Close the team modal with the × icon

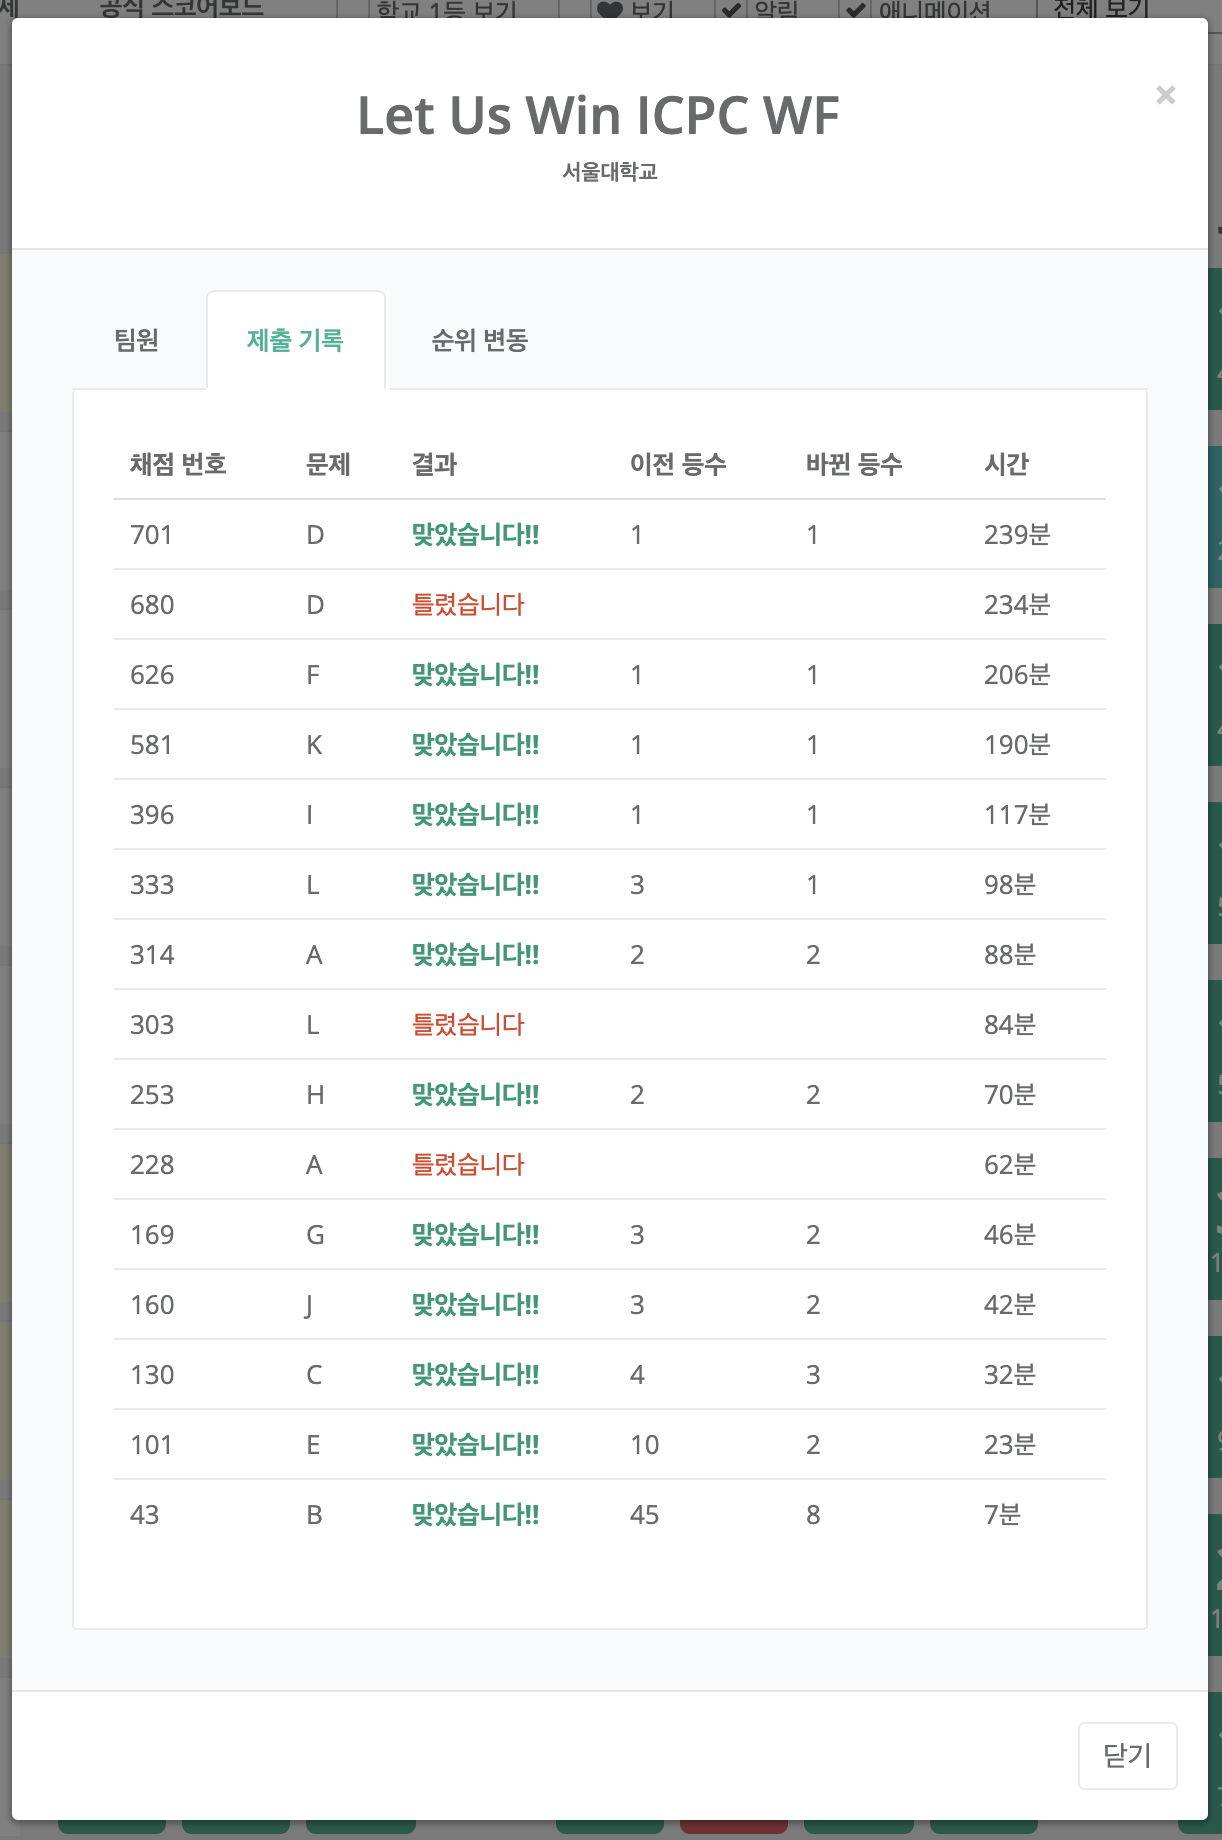(x=1165, y=95)
